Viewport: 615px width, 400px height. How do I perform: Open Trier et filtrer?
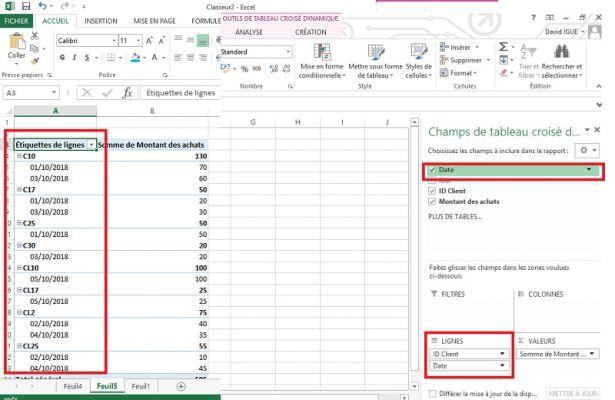(528, 61)
